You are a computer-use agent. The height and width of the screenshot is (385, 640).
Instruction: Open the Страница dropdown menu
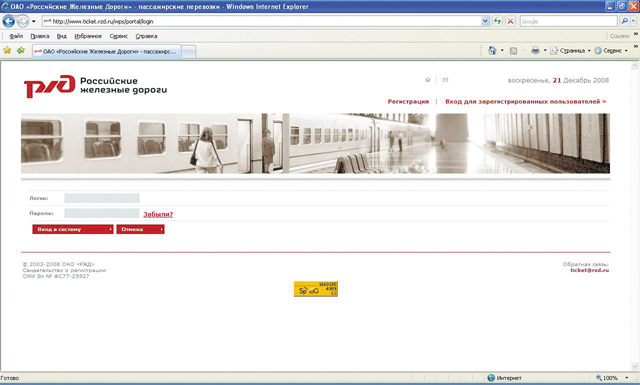570,51
